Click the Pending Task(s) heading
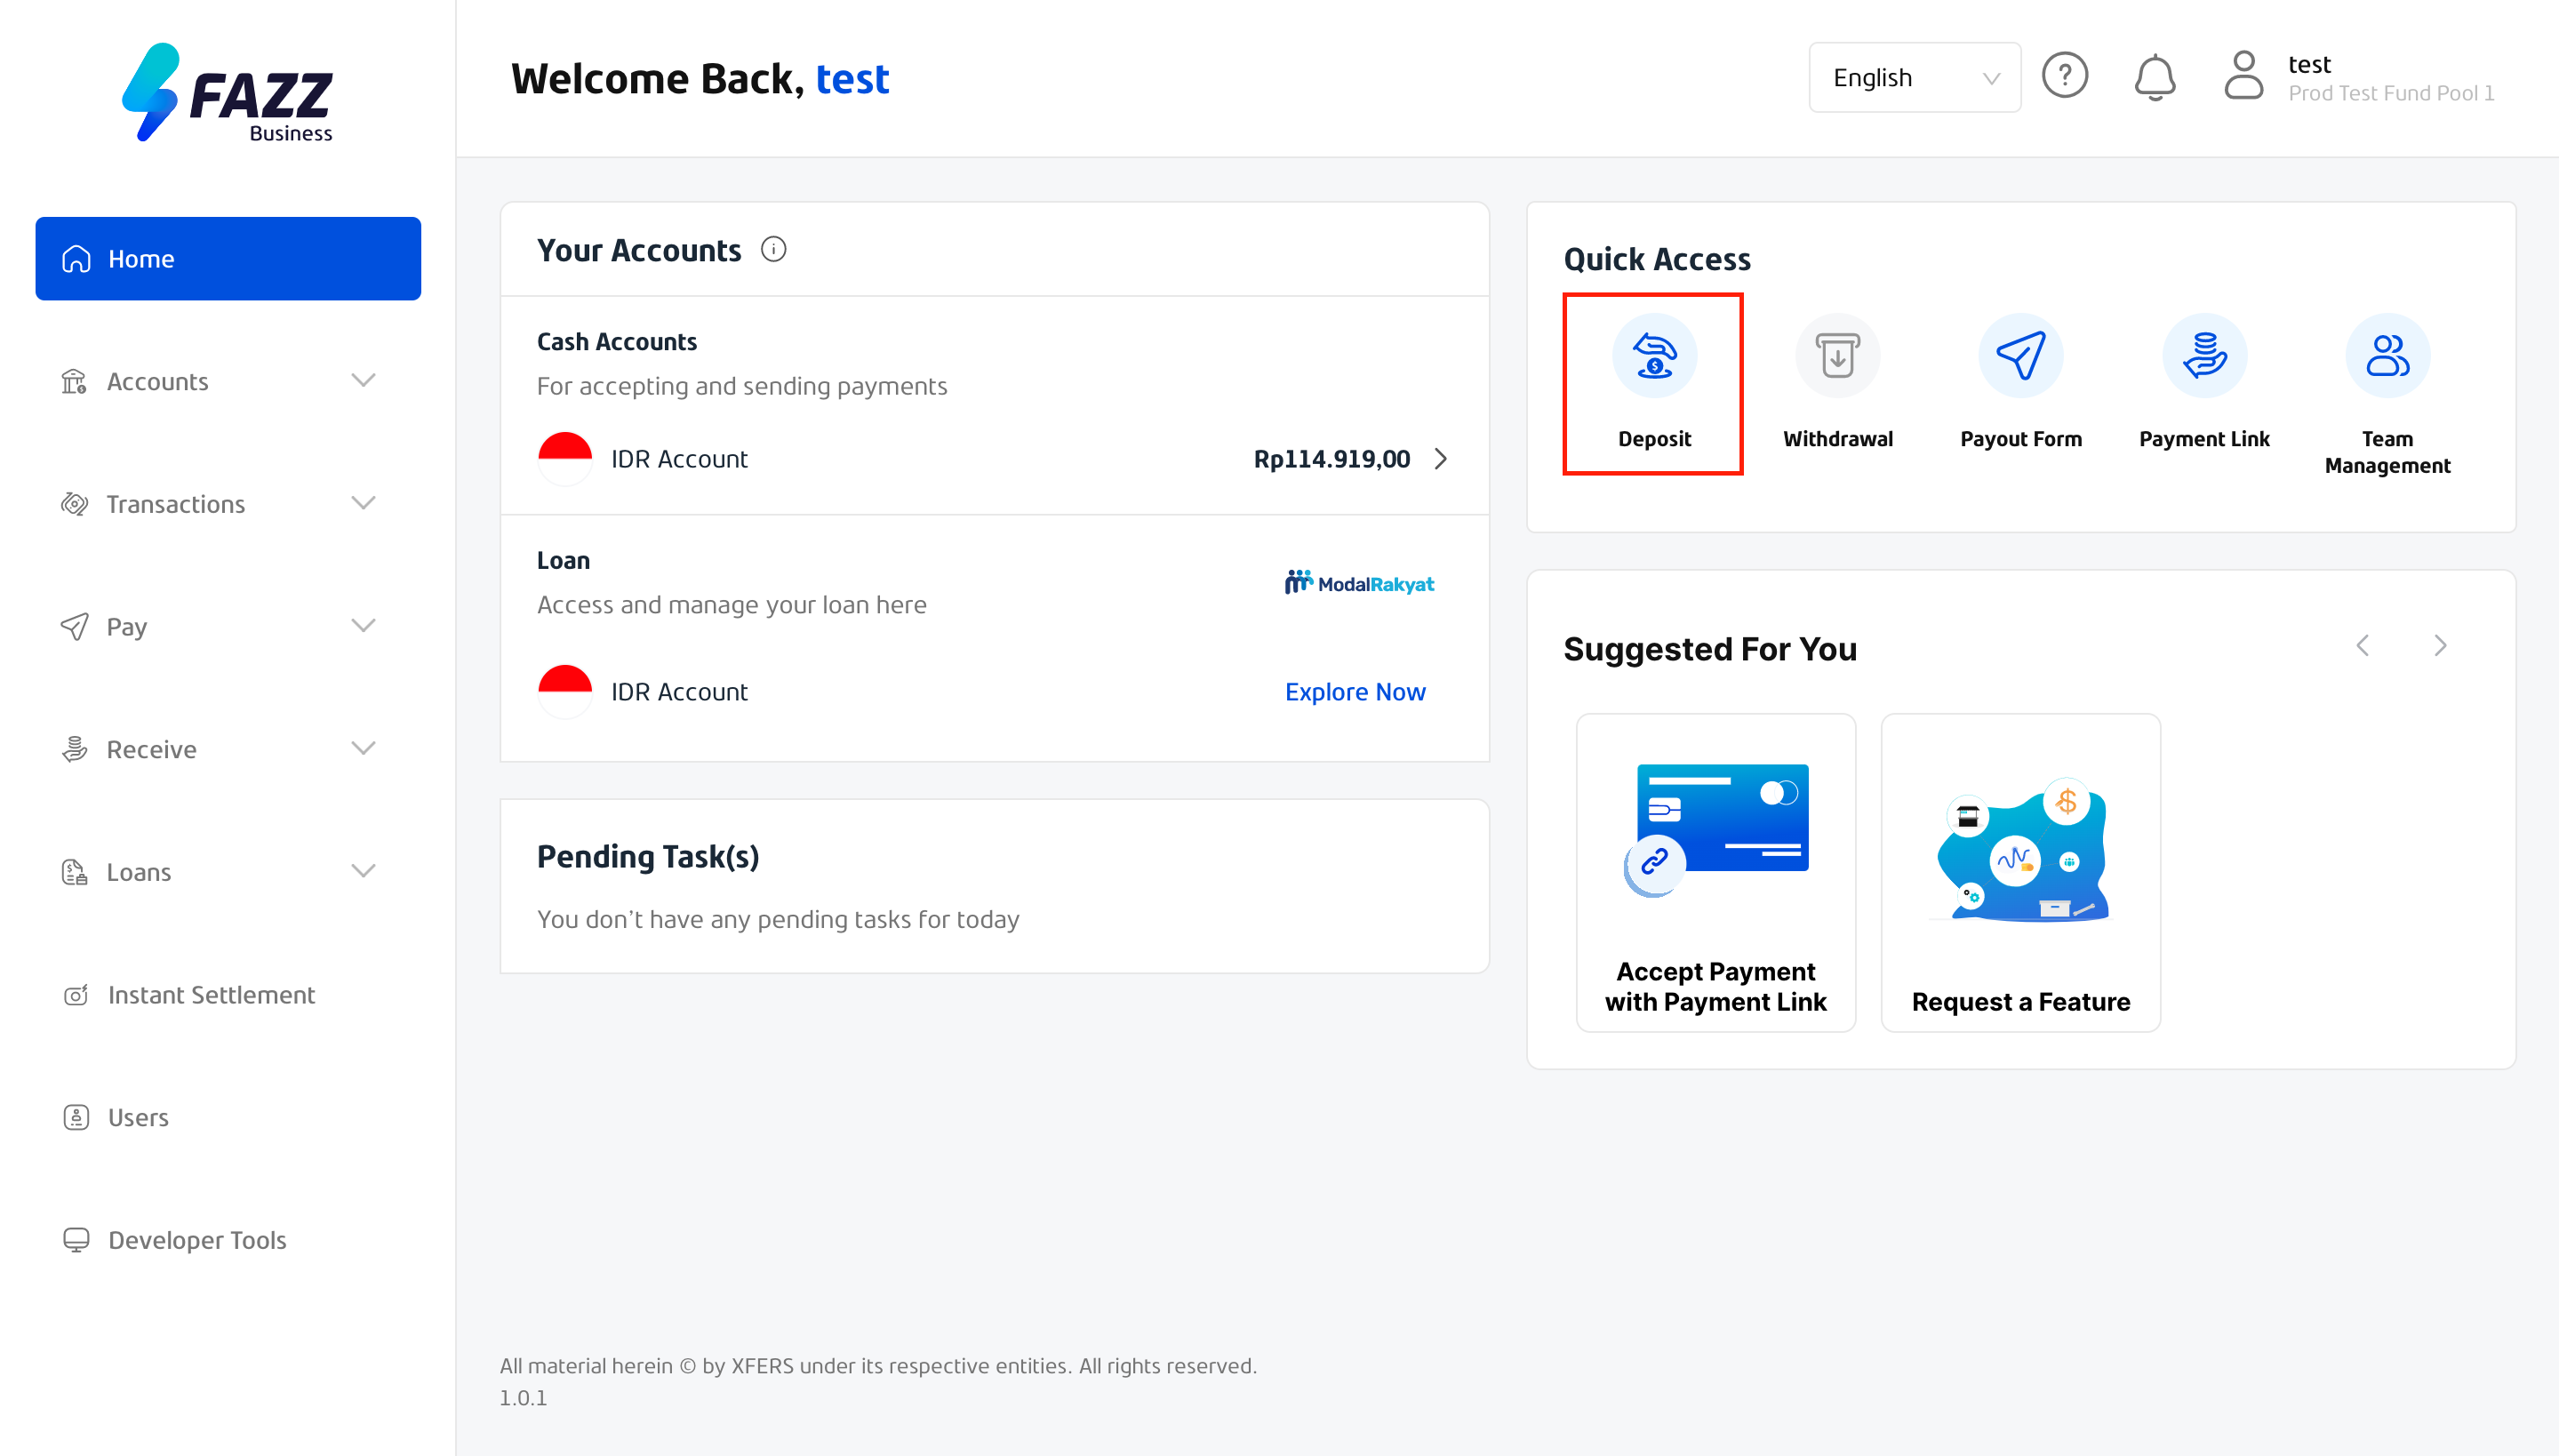Viewport: 2559px width, 1456px height. [648, 857]
